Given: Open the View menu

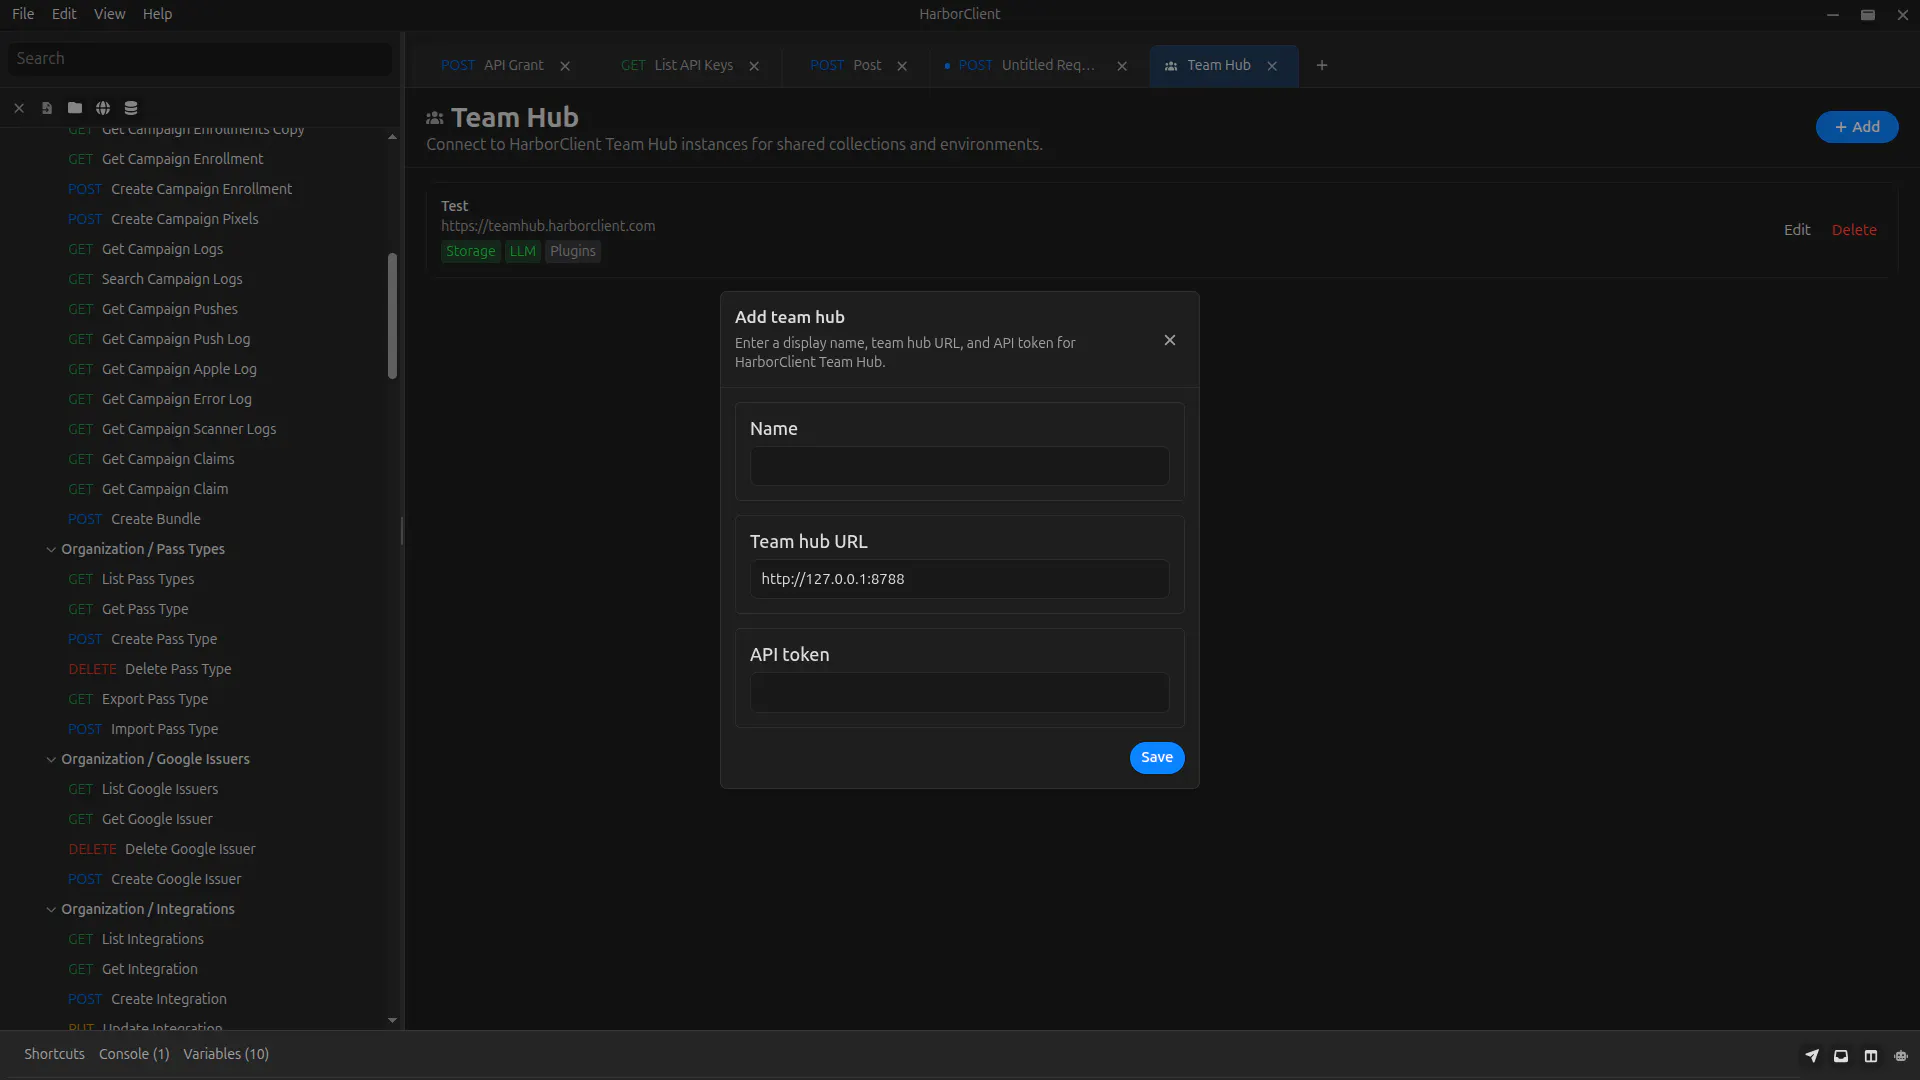Looking at the screenshot, I should coord(109,14).
